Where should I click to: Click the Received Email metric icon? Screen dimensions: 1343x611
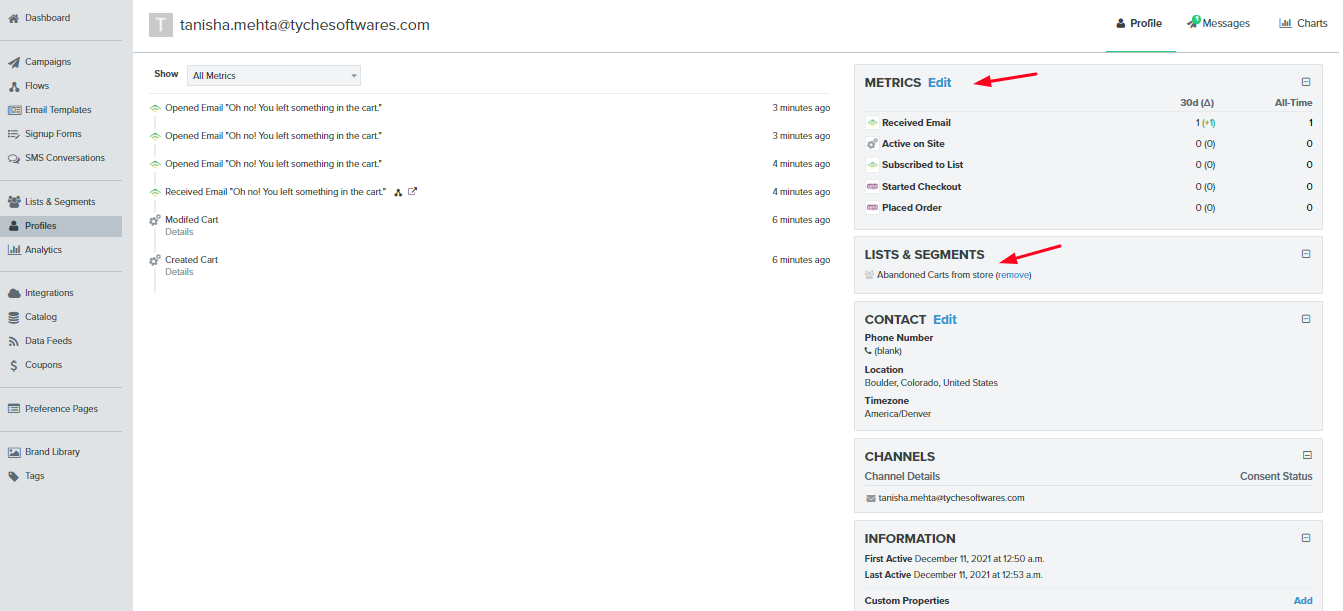872,123
